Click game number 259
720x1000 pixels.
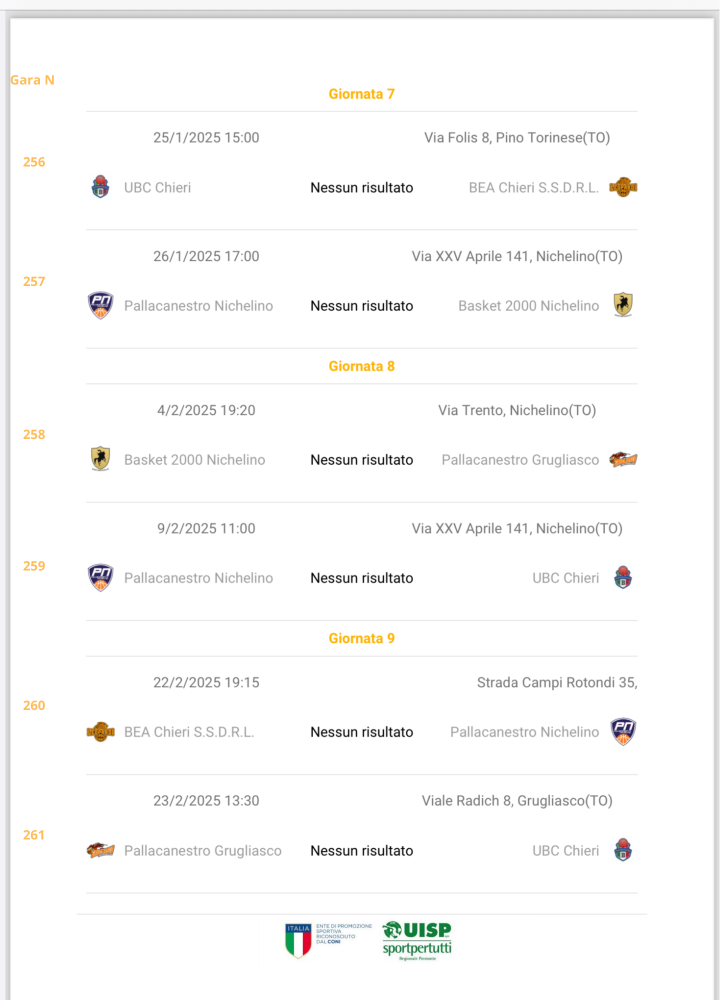pyautogui.click(x=34, y=566)
